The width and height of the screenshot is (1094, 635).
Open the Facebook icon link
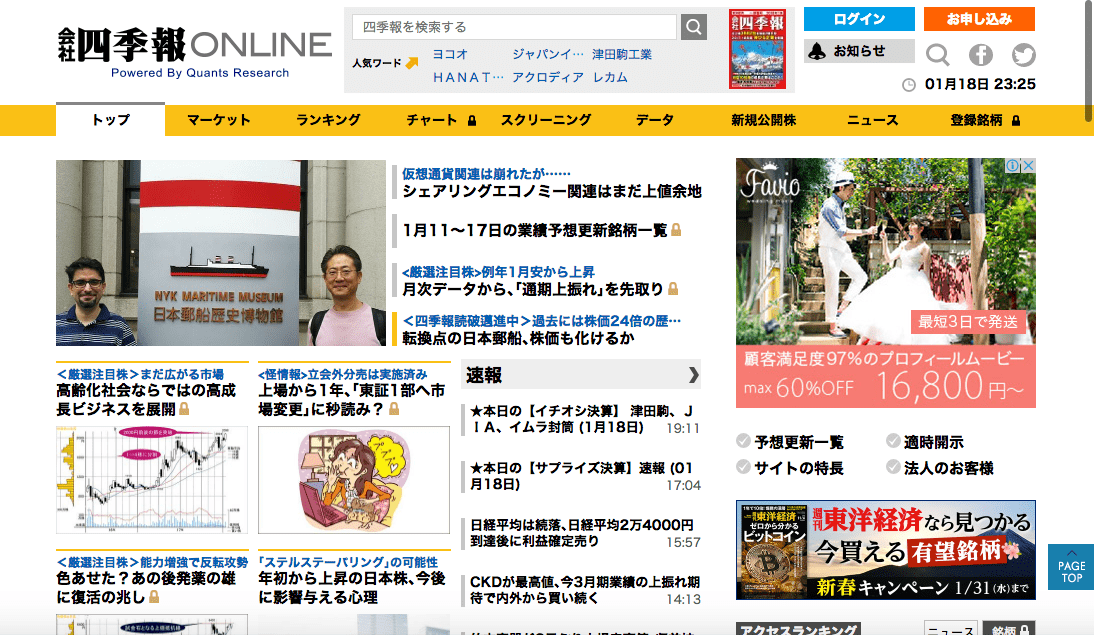[980, 55]
